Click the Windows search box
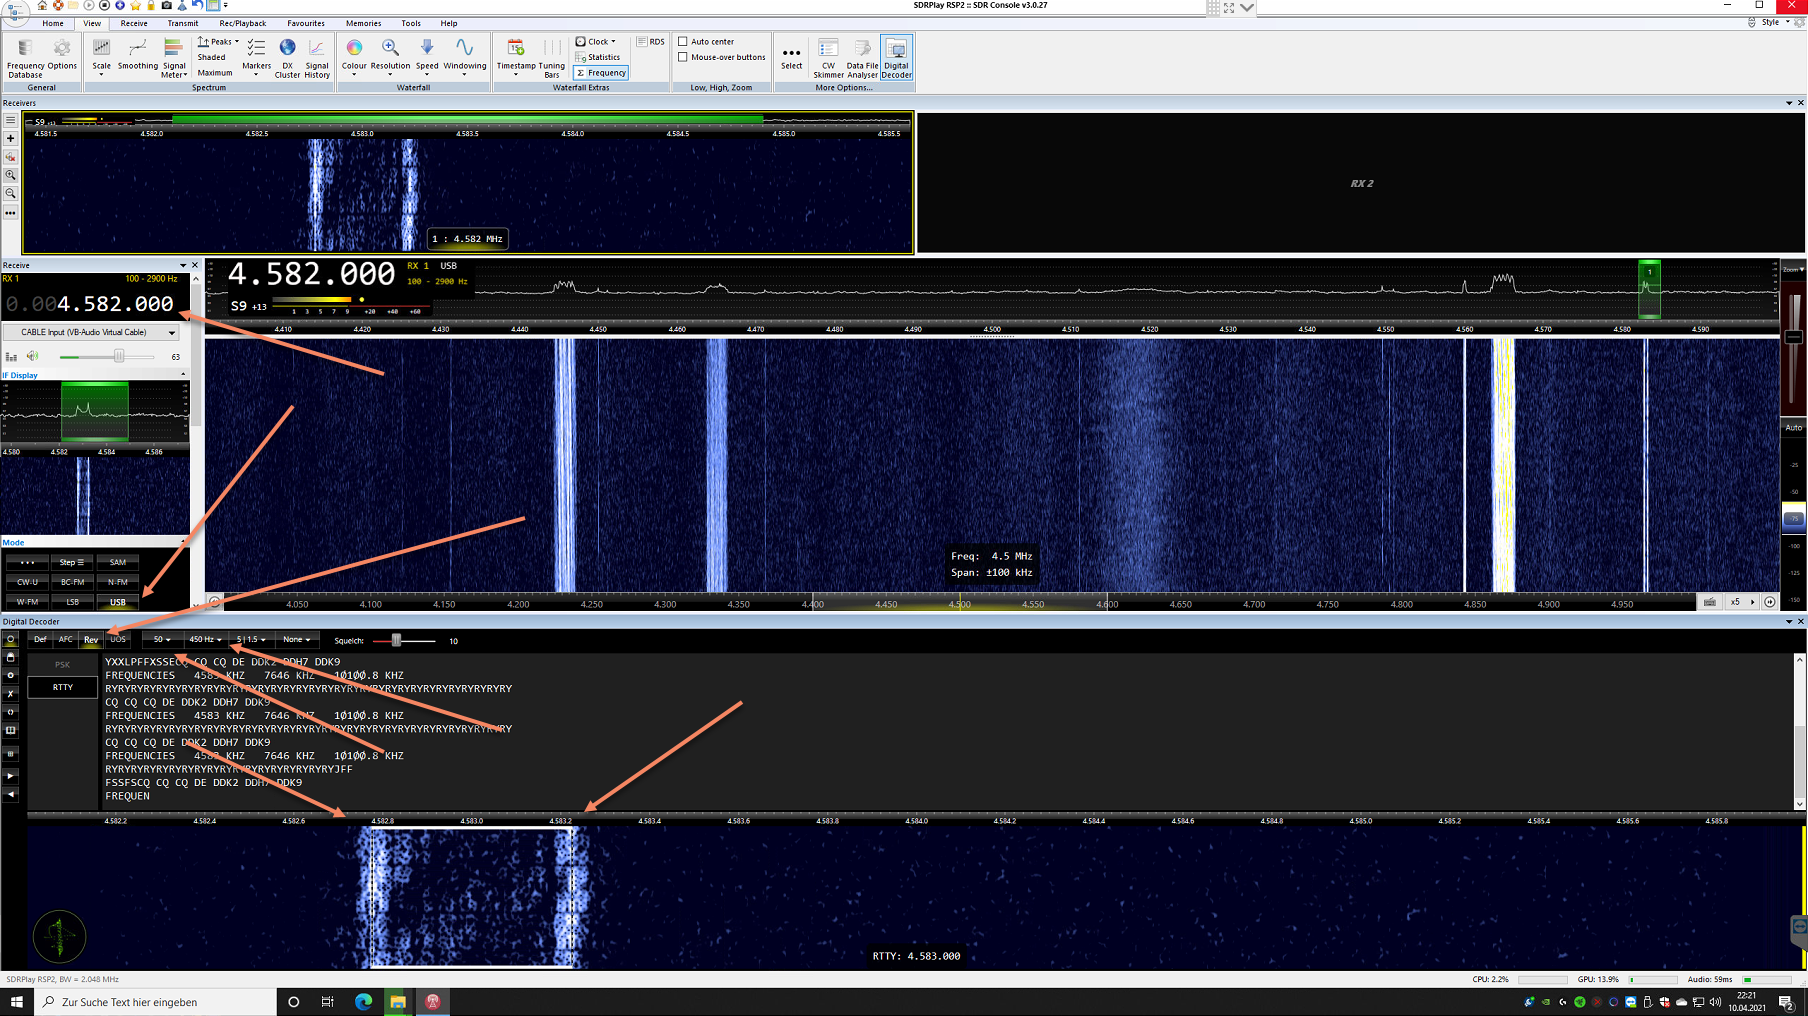This screenshot has width=1808, height=1016. pyautogui.click(x=156, y=1002)
